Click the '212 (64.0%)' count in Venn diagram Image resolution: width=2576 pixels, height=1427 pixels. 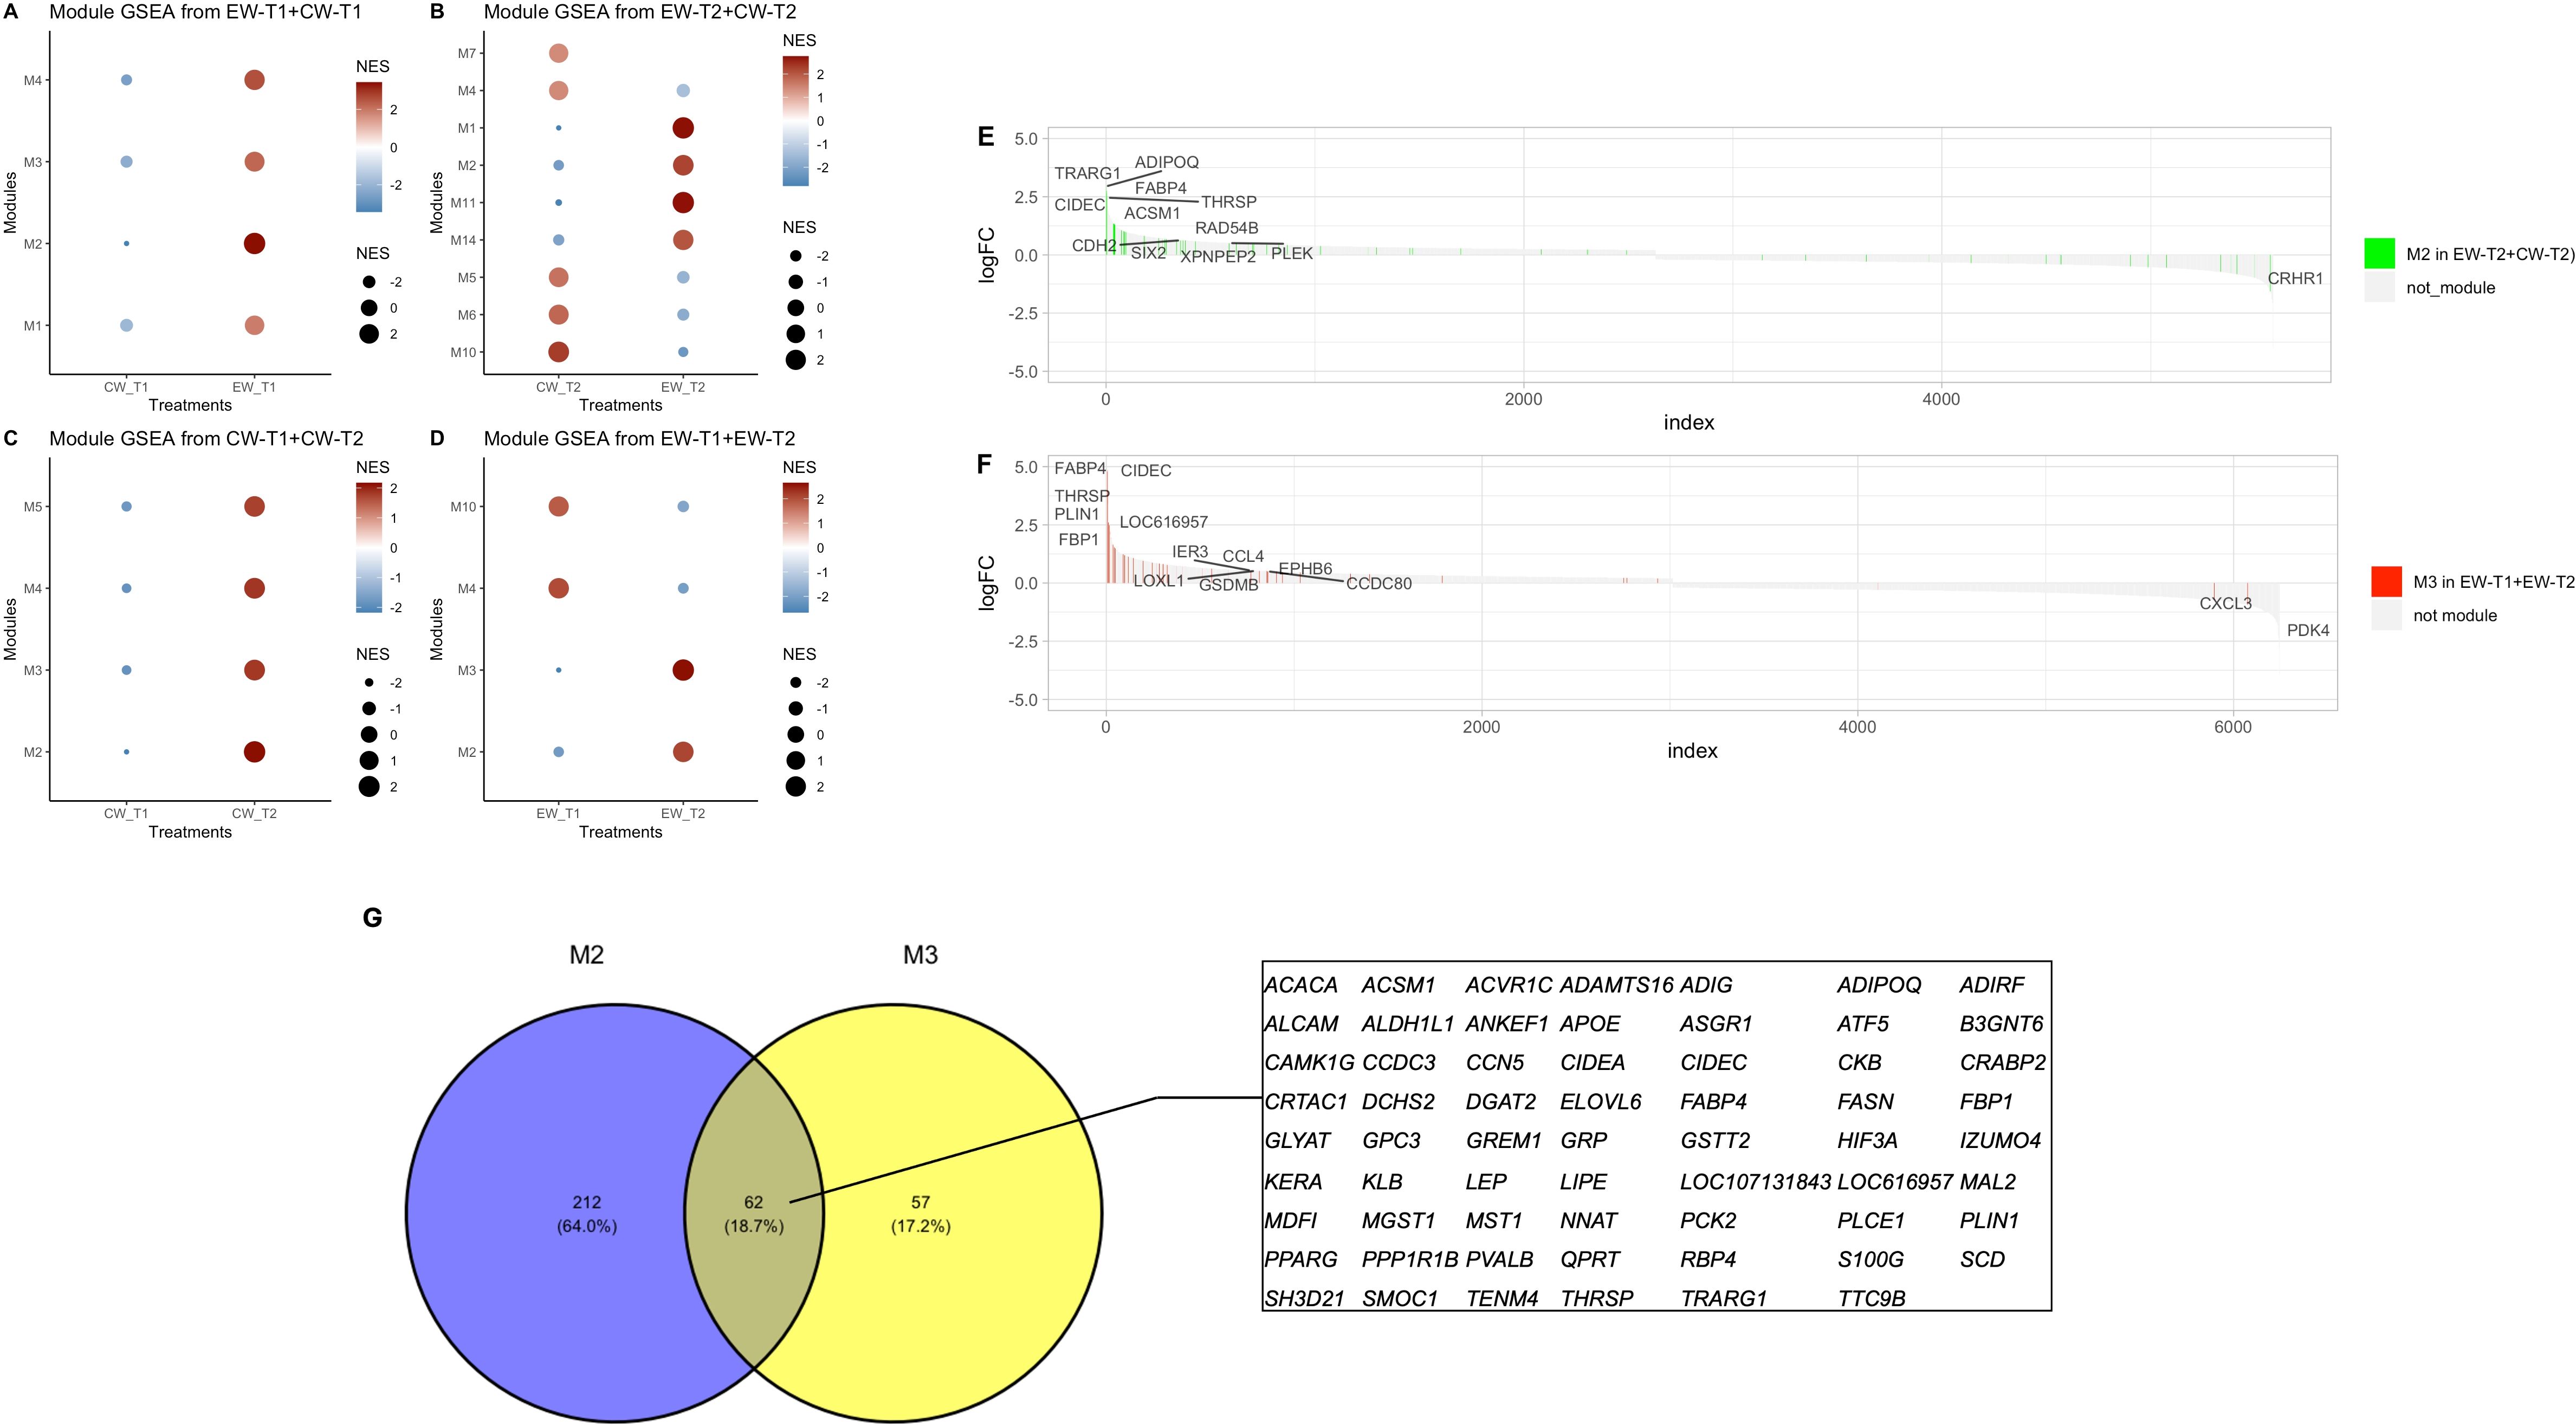[x=587, y=1214]
